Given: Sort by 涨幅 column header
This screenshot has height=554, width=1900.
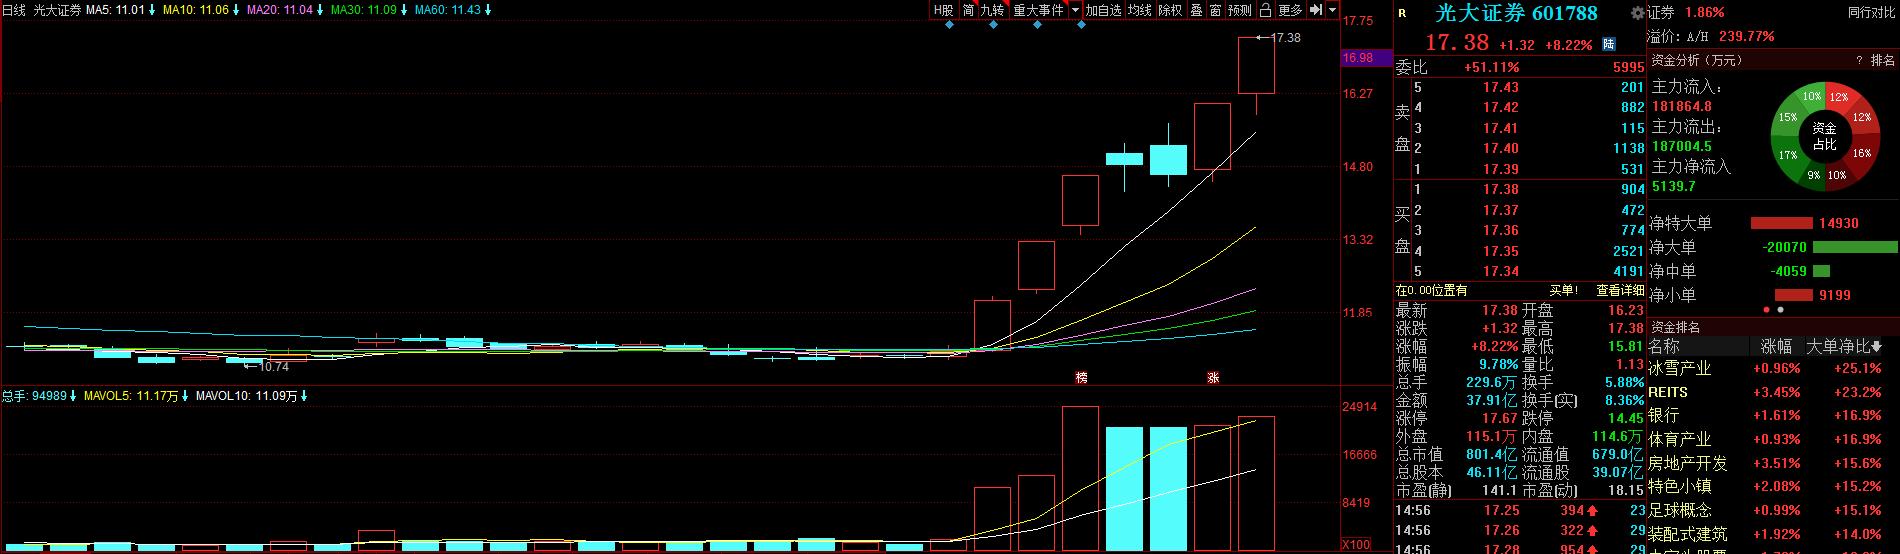Looking at the screenshot, I should click(x=1777, y=347).
